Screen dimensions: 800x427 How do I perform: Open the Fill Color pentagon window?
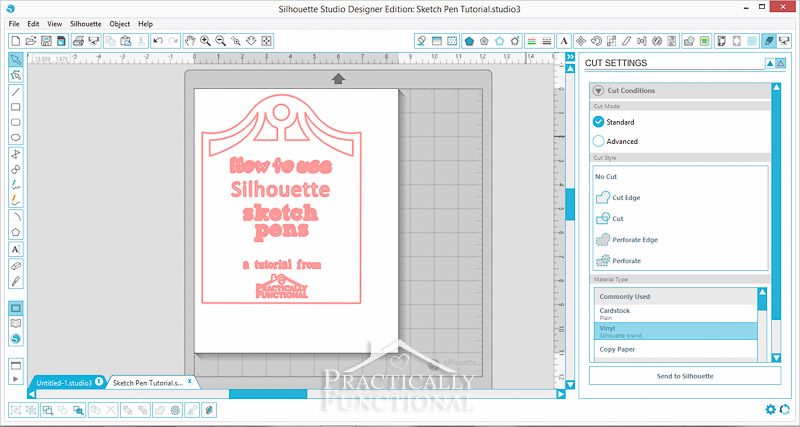(469, 41)
